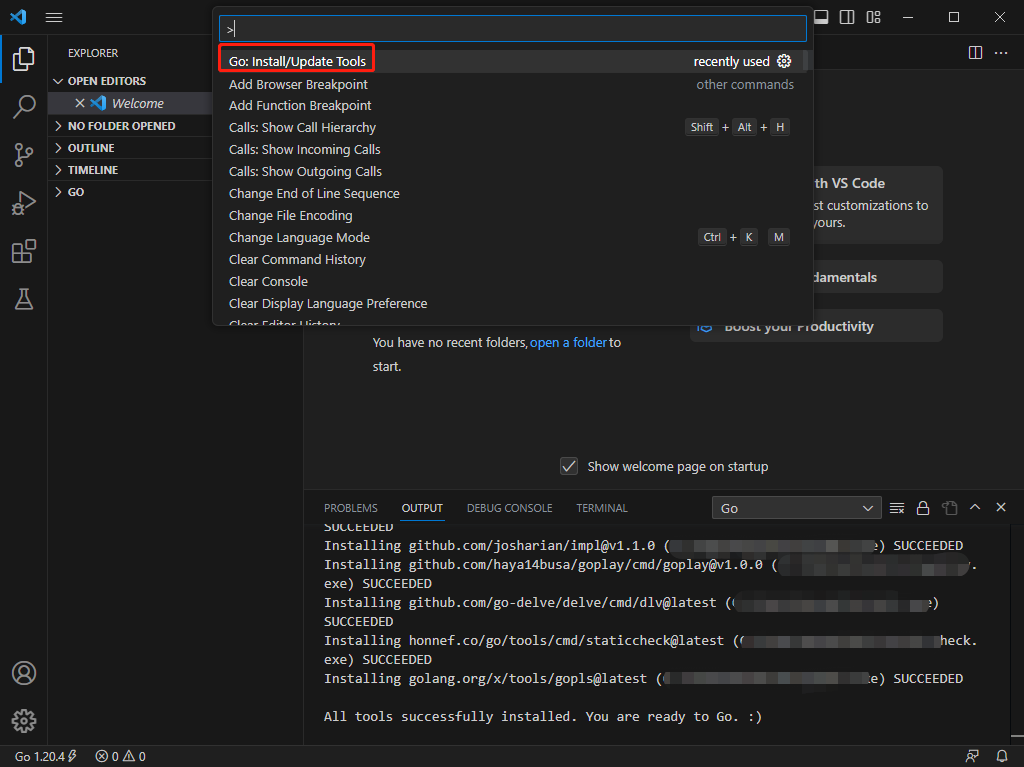Open output log in editor
The image size is (1024, 767).
pyautogui.click(x=950, y=508)
